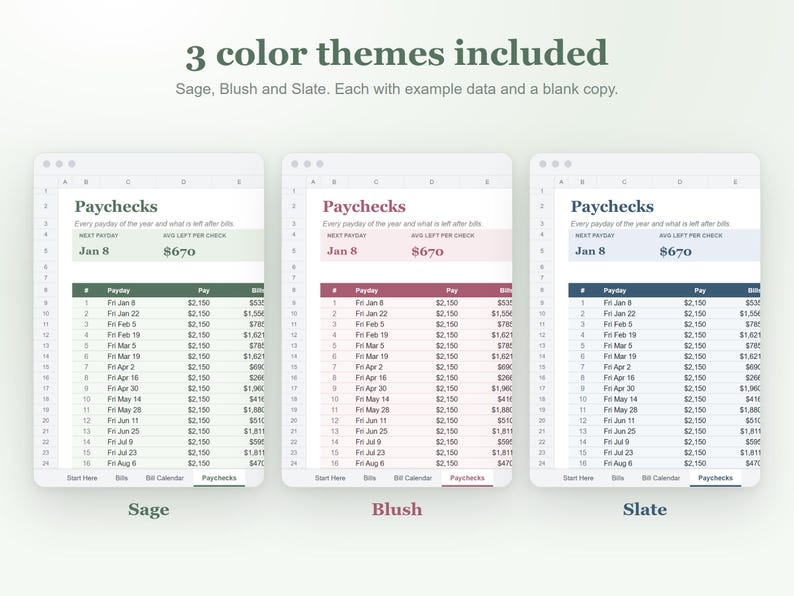The image size is (794, 596).
Task: Select Fri Apr 30 cell in Blush sheet
Action: (371, 389)
